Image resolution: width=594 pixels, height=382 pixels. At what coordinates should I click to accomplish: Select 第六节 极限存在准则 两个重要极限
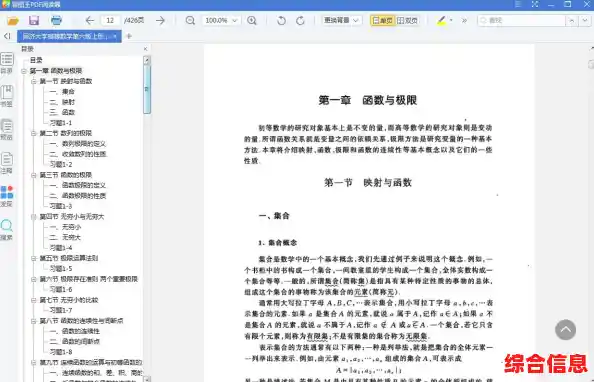point(89,279)
